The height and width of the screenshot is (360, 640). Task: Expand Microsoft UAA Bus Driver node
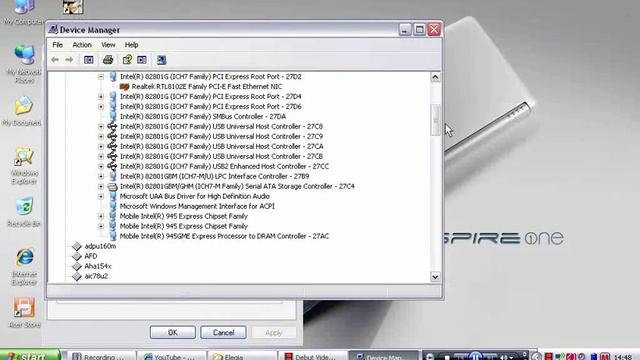click(x=101, y=196)
